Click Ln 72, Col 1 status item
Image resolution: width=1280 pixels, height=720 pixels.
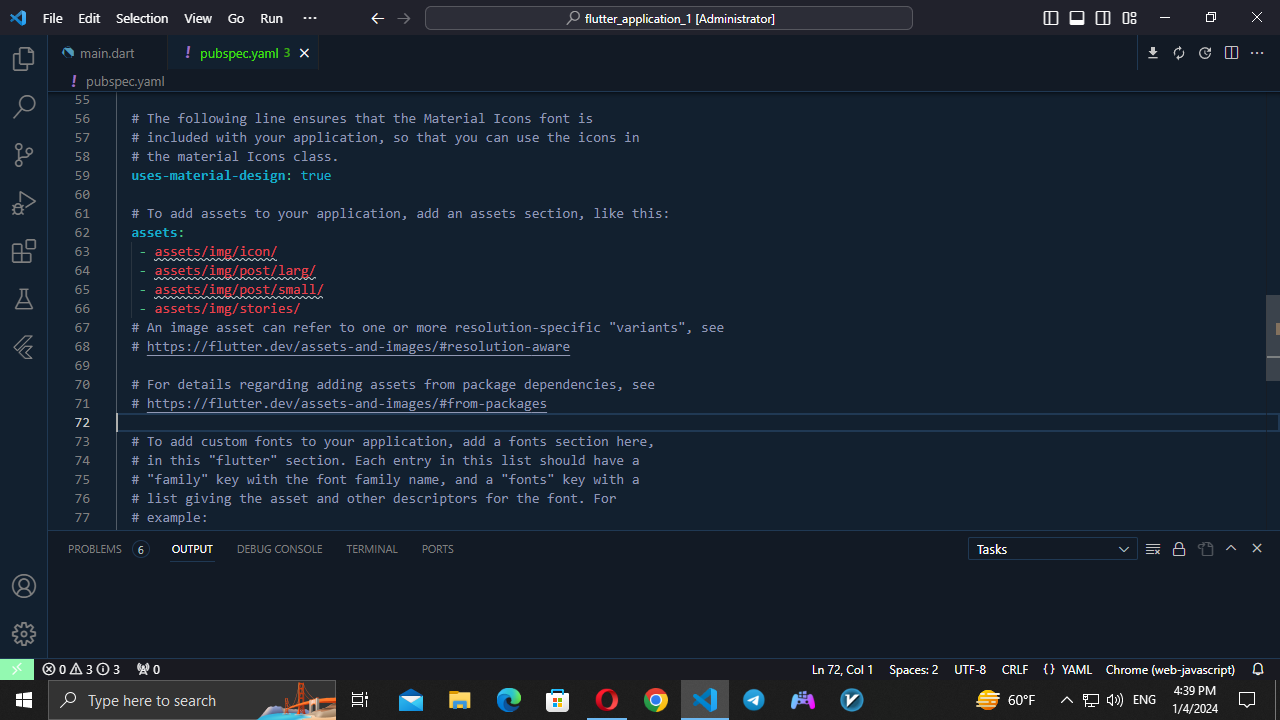pyautogui.click(x=843, y=669)
